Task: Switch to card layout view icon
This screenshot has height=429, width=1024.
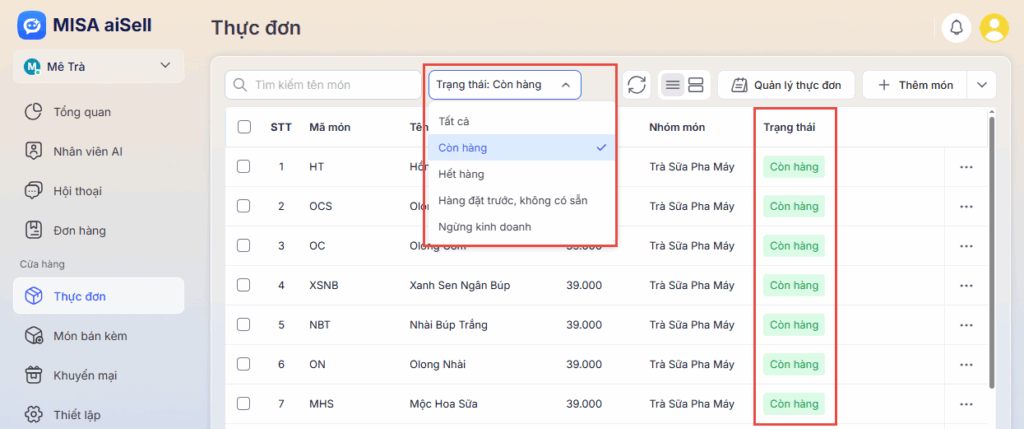Action: click(x=696, y=85)
